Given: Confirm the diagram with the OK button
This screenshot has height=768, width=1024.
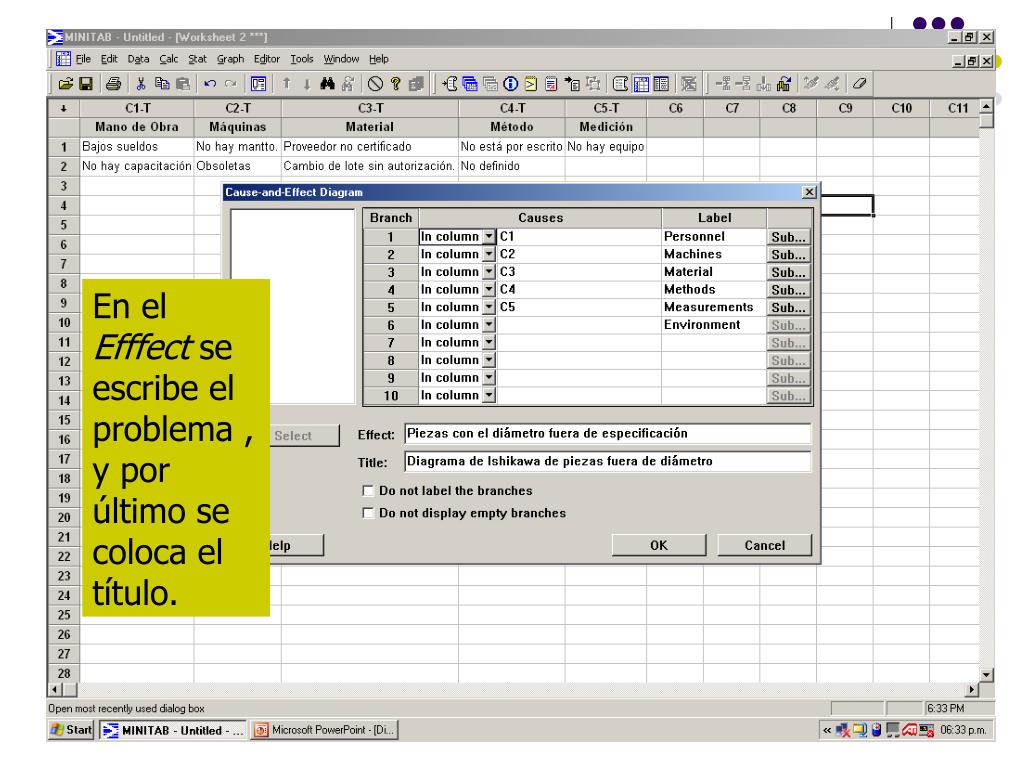Looking at the screenshot, I should pyautogui.click(x=659, y=545).
